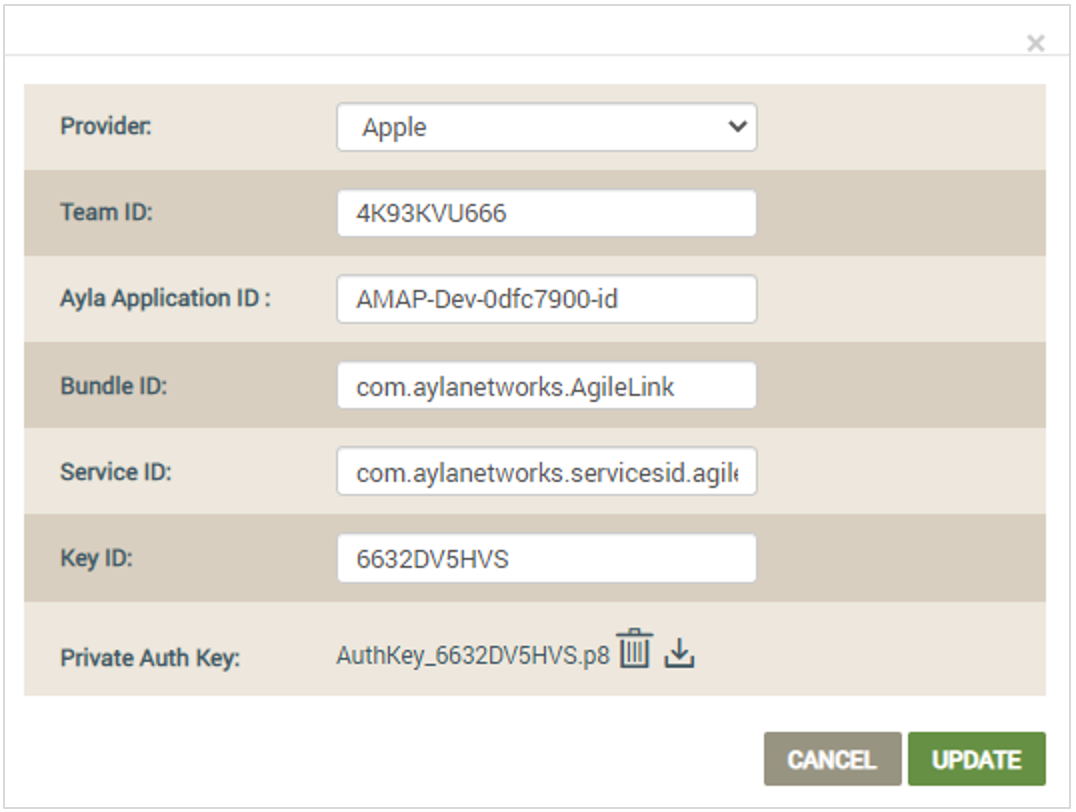Click the "Team ID:" label text

click(x=106, y=213)
